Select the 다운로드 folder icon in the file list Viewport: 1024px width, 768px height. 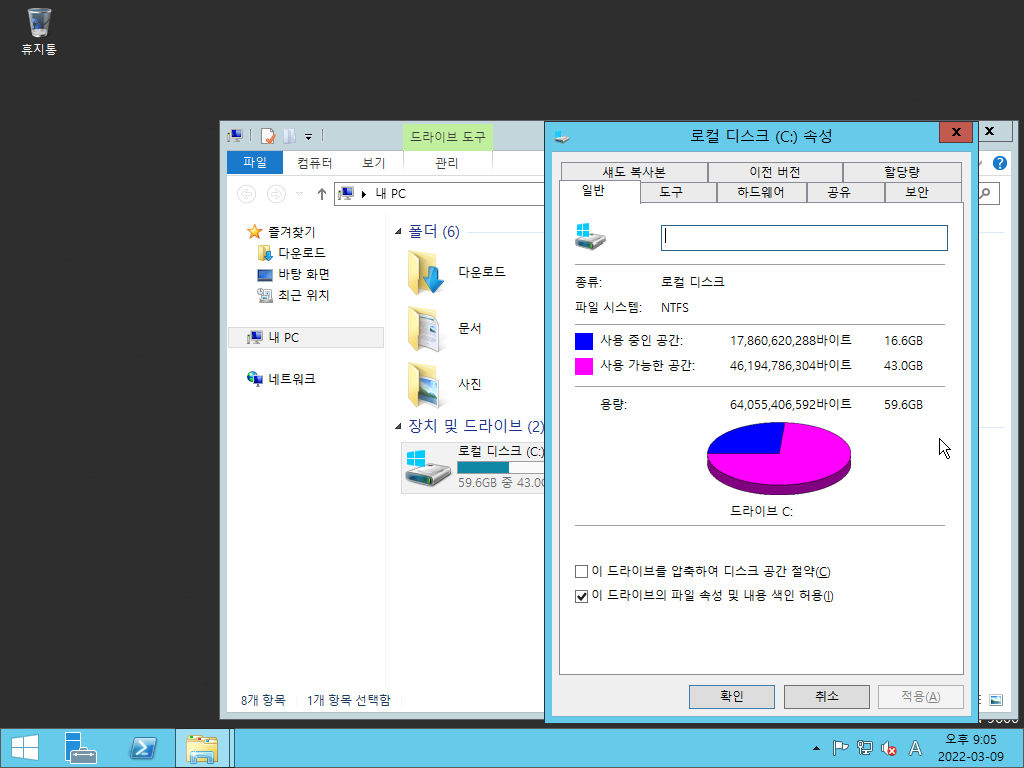pyautogui.click(x=426, y=272)
